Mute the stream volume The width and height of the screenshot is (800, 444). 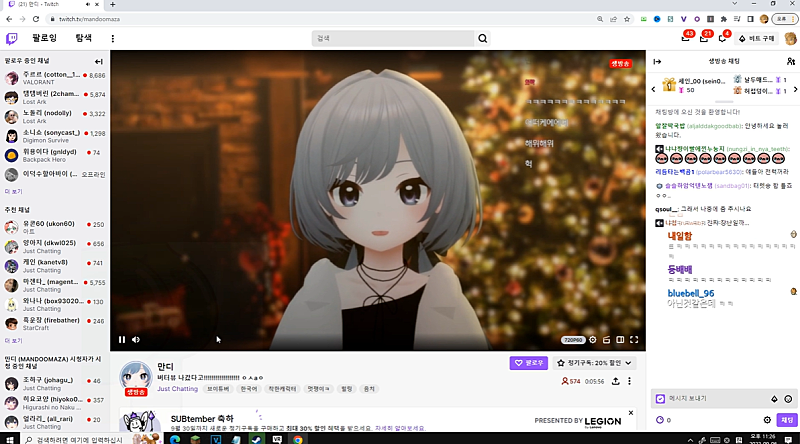click(x=136, y=339)
